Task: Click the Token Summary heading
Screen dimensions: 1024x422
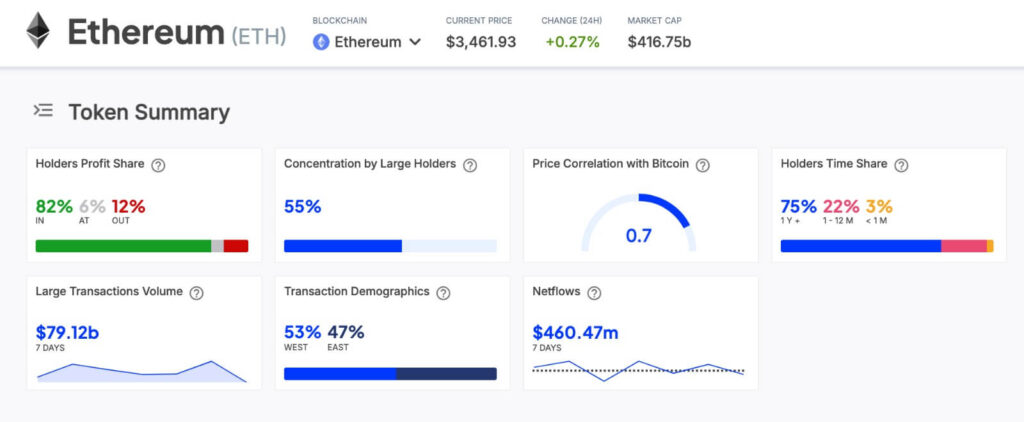Action: pos(149,112)
